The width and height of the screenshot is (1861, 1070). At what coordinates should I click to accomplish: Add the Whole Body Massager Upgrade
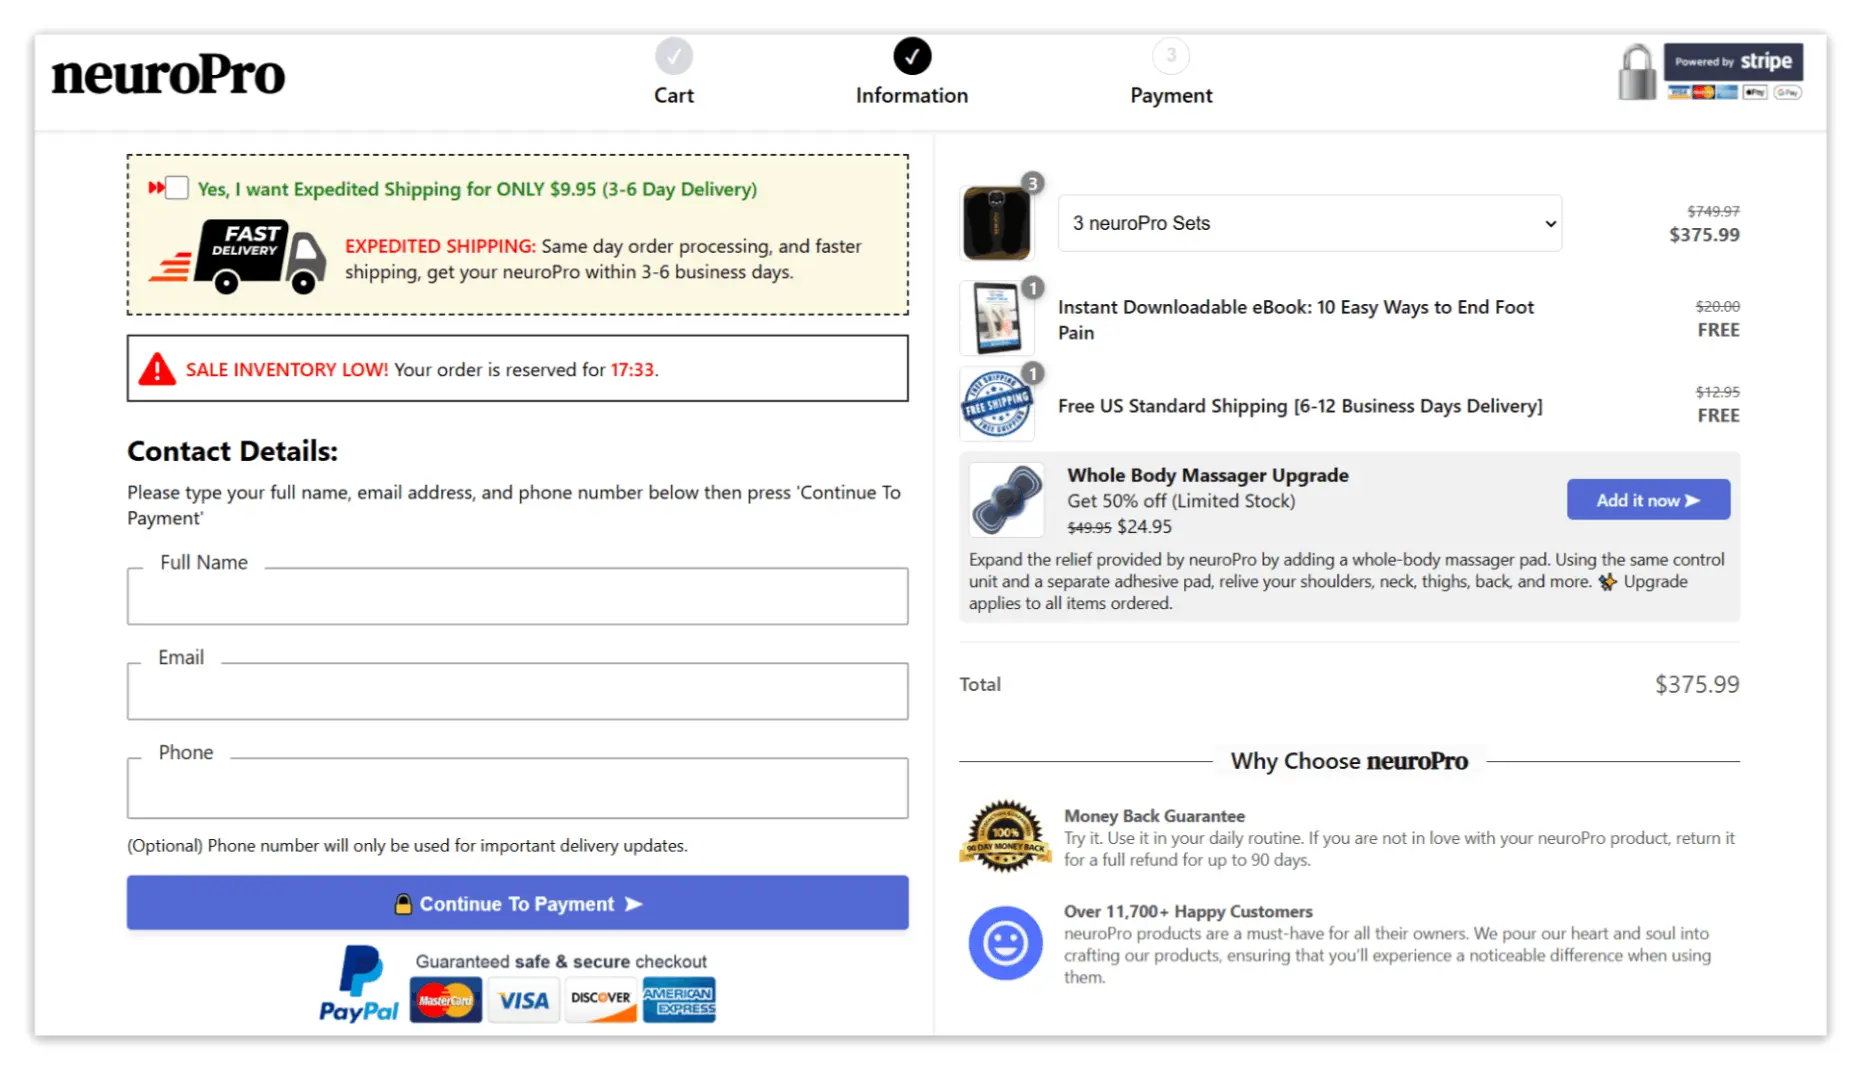coord(1648,500)
